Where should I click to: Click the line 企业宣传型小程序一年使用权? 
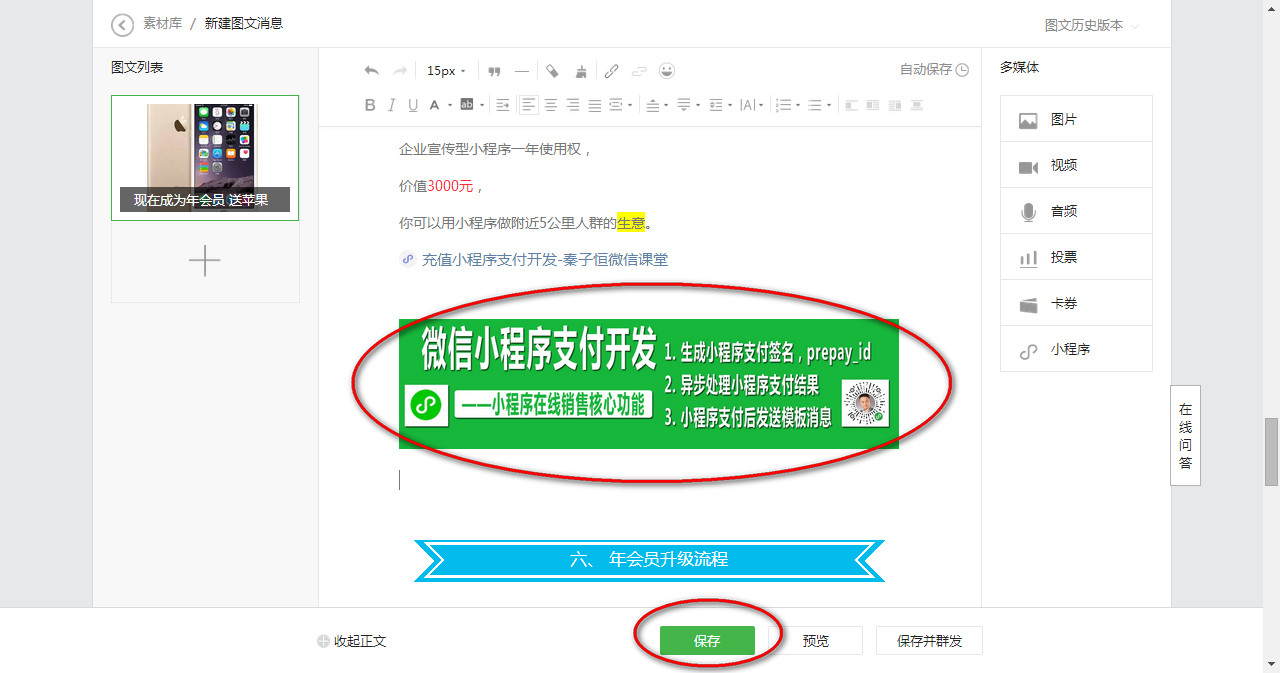496,150
